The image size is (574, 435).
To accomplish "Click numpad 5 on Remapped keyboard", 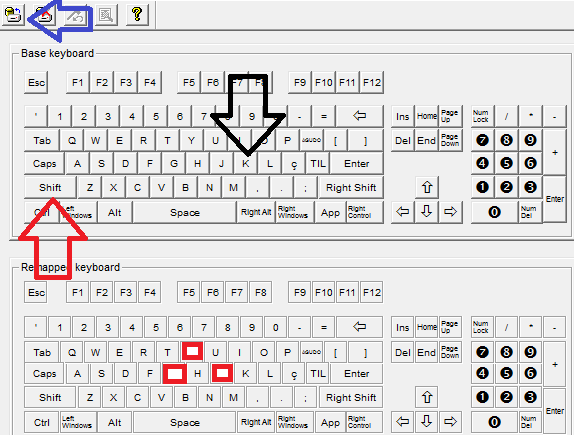I will click(506, 373).
